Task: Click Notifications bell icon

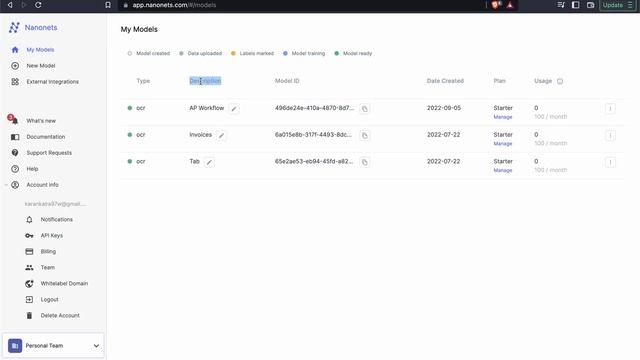Action: [29, 220]
